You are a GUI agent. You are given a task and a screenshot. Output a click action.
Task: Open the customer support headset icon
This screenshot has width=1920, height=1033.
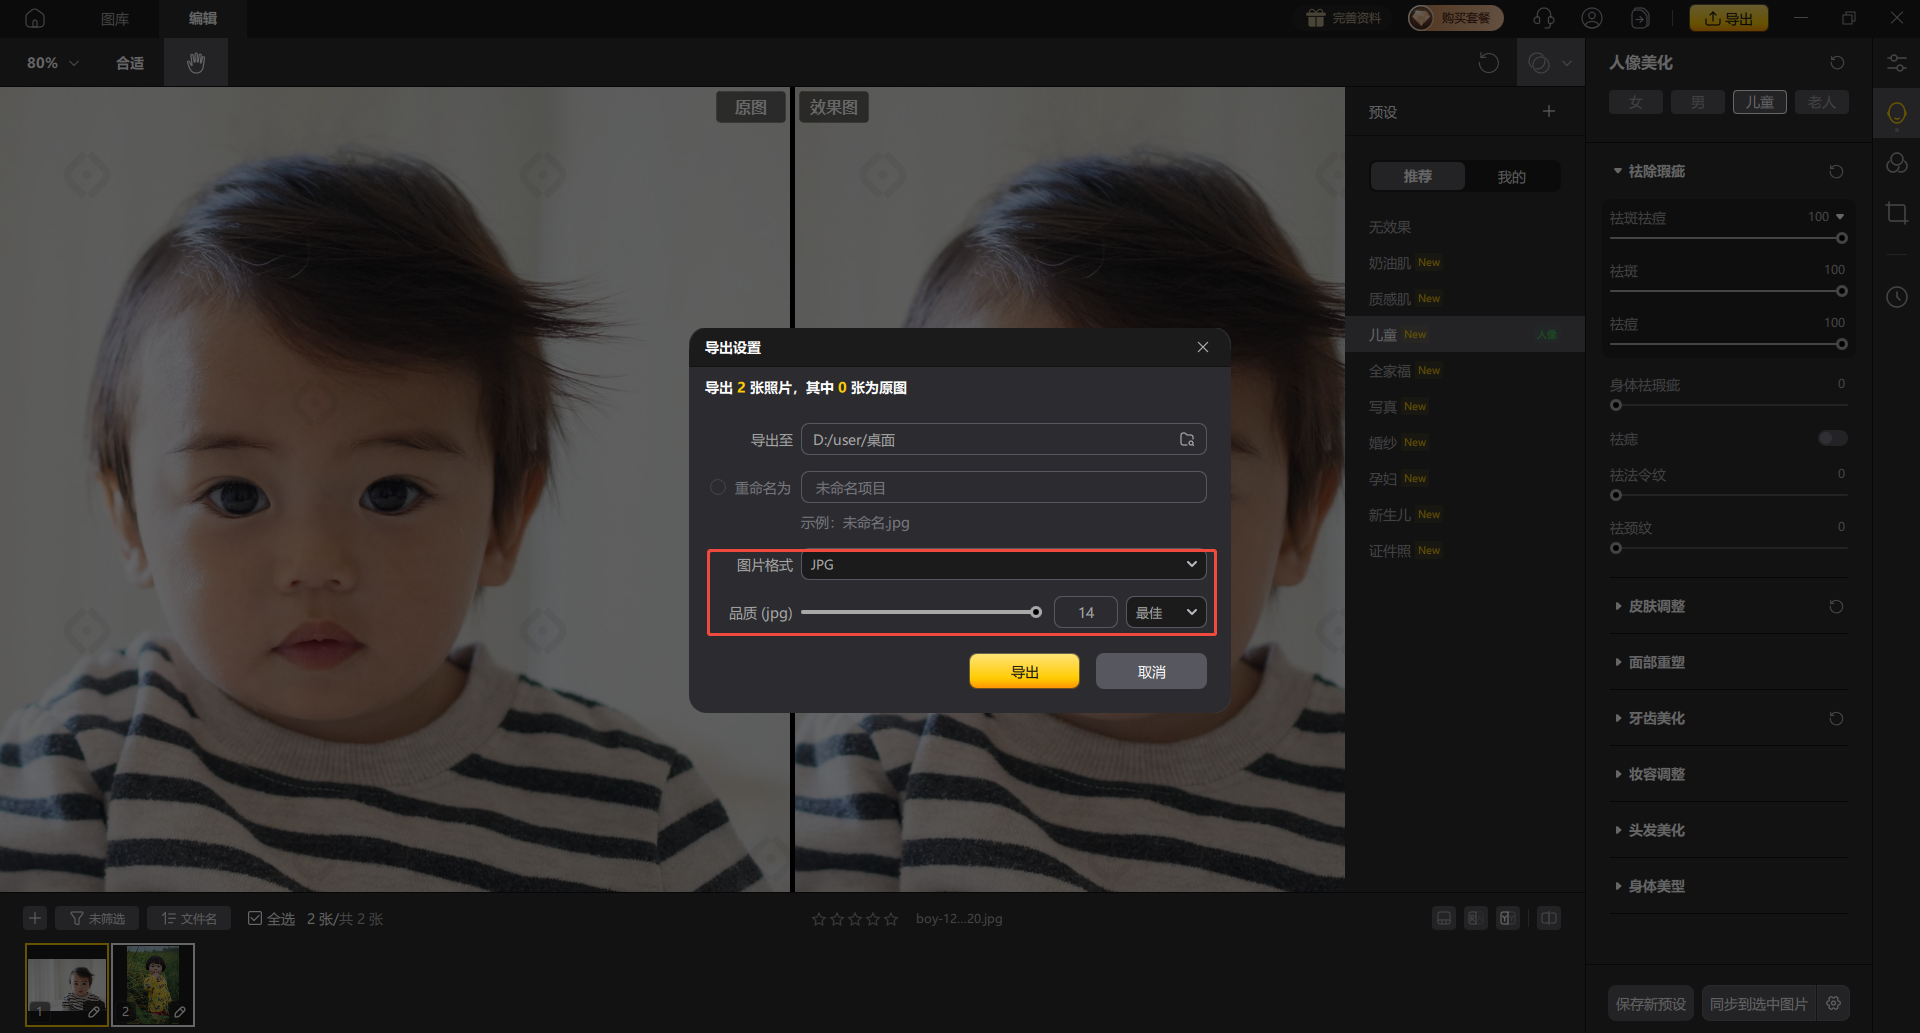tap(1543, 18)
